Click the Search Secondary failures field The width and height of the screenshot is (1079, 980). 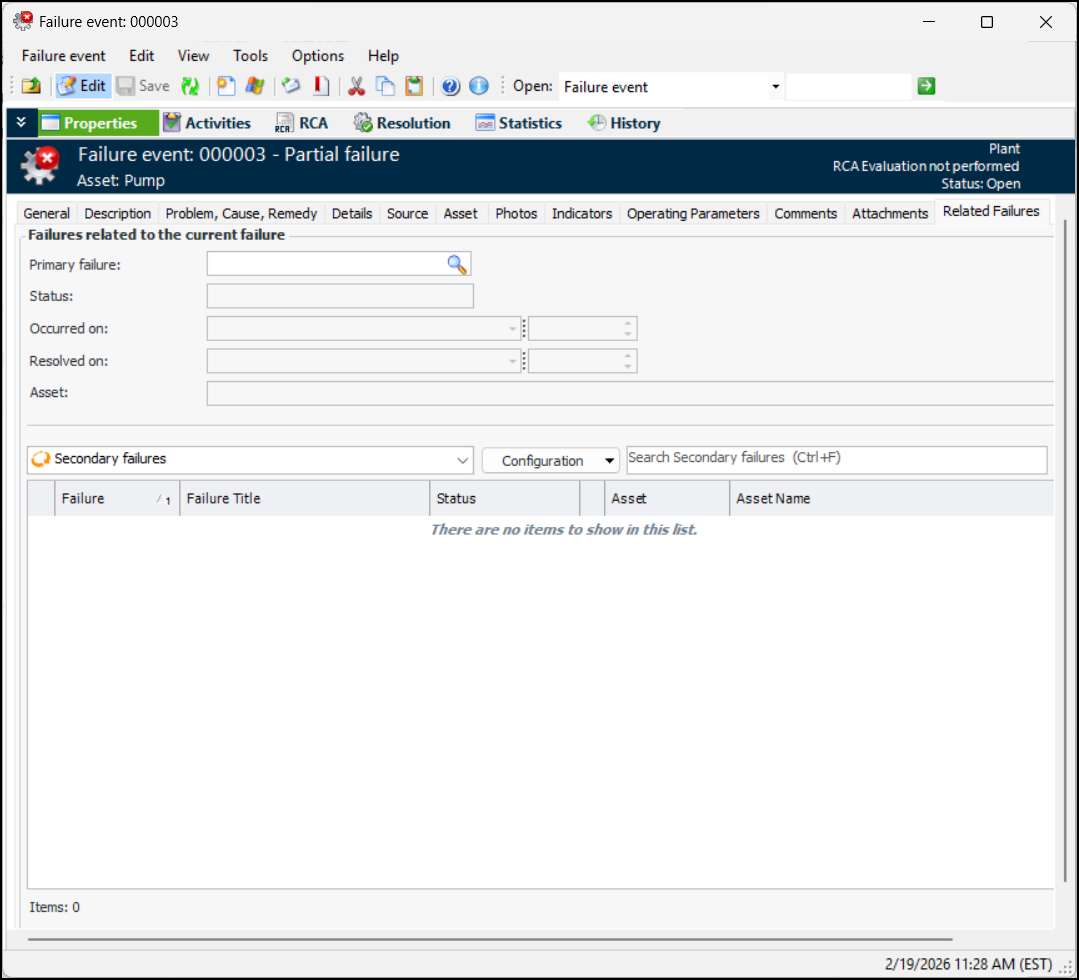(x=836, y=459)
